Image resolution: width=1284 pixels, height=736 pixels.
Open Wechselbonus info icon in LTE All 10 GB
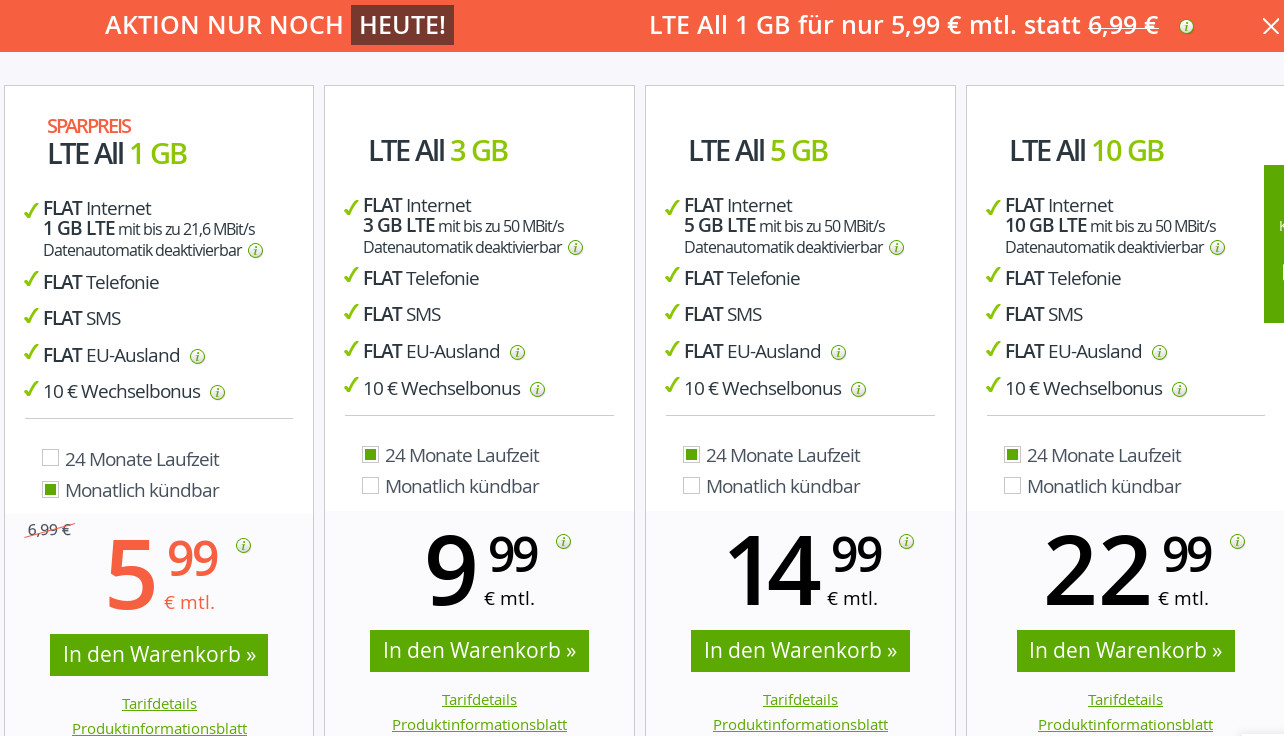1179,389
